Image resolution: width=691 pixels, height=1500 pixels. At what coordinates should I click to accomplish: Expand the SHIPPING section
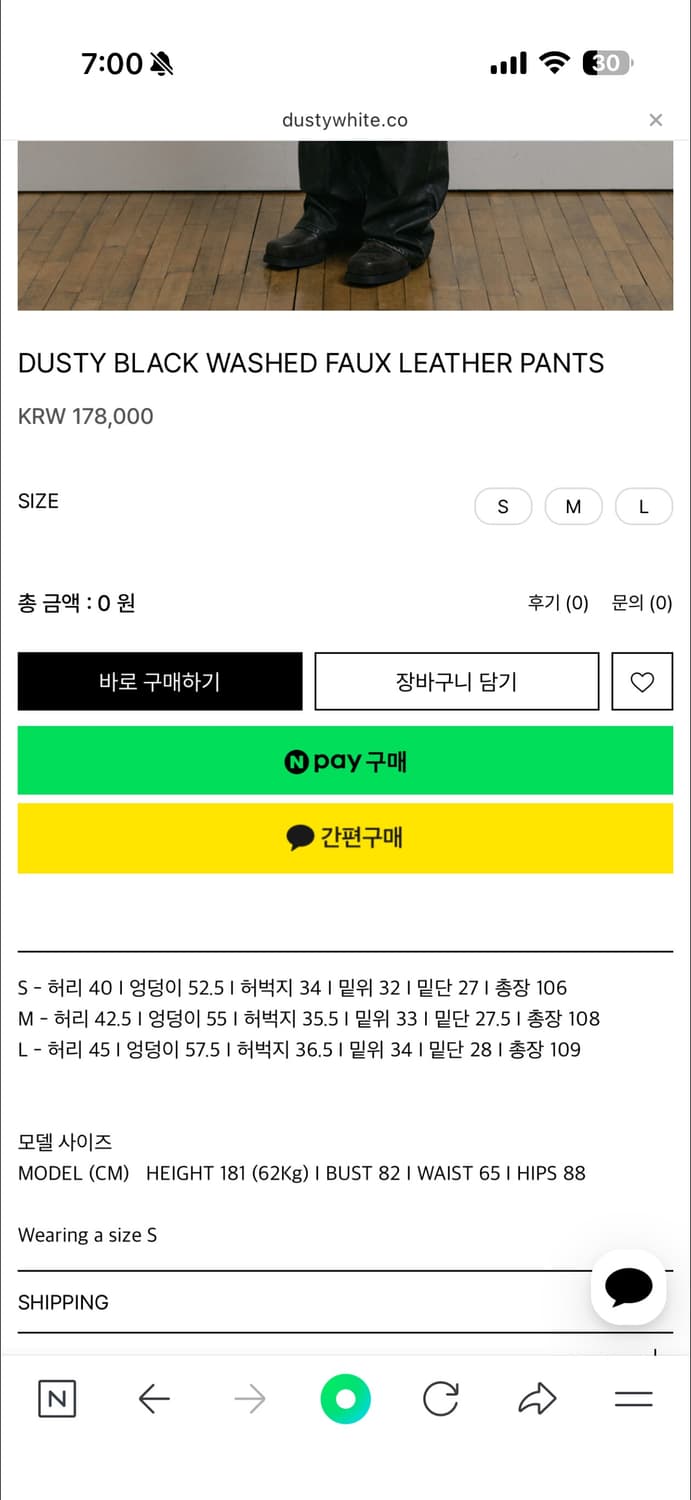pos(63,1302)
